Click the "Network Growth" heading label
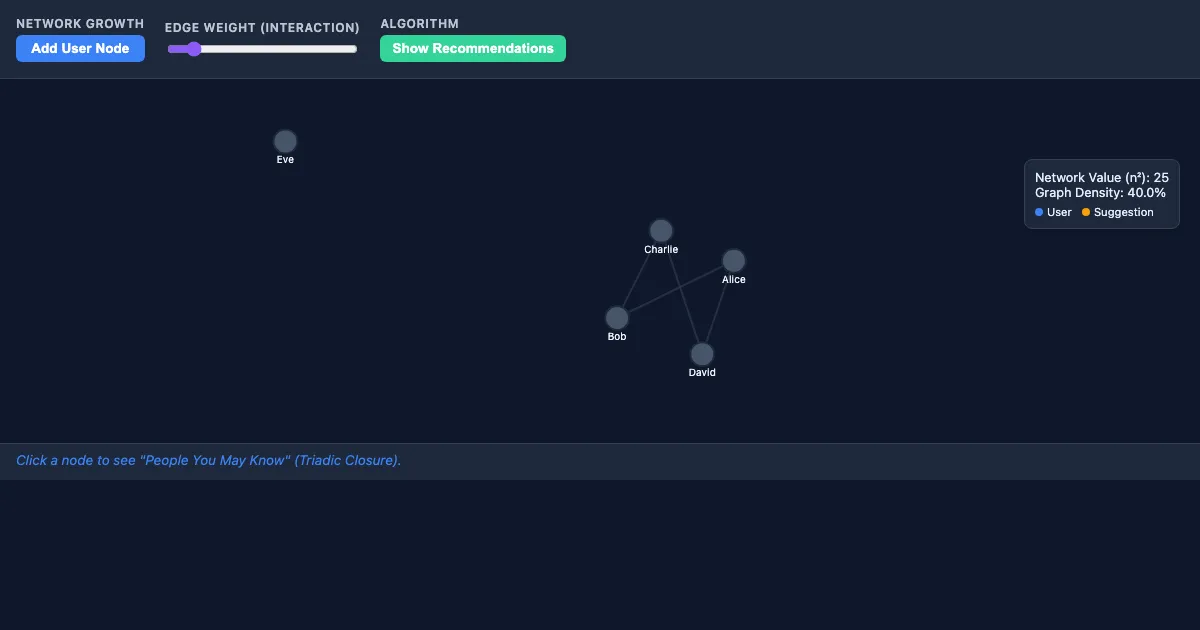Viewport: 1200px width, 630px height. [80, 24]
